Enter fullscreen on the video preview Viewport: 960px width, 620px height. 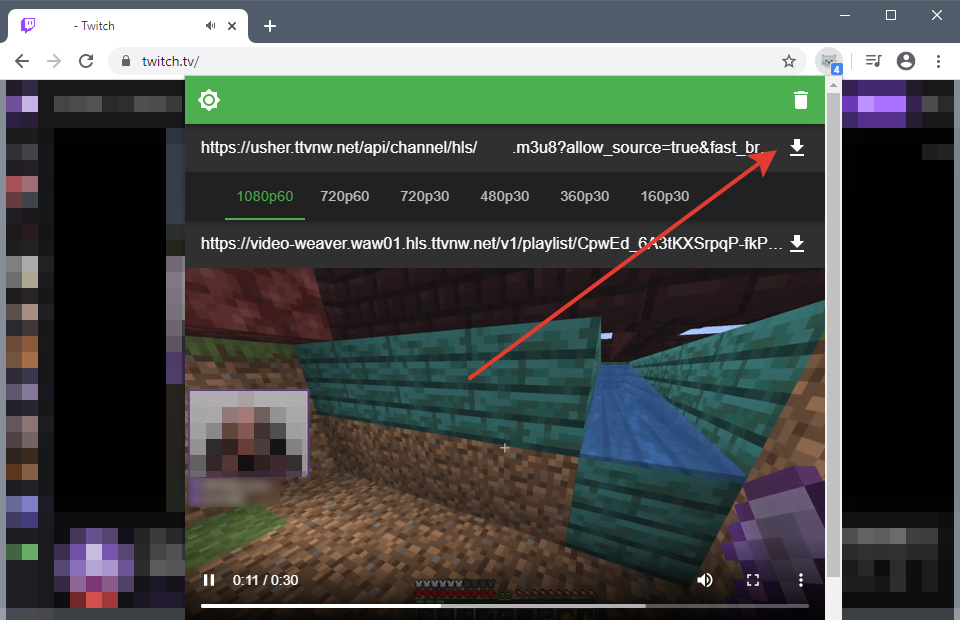click(x=753, y=580)
